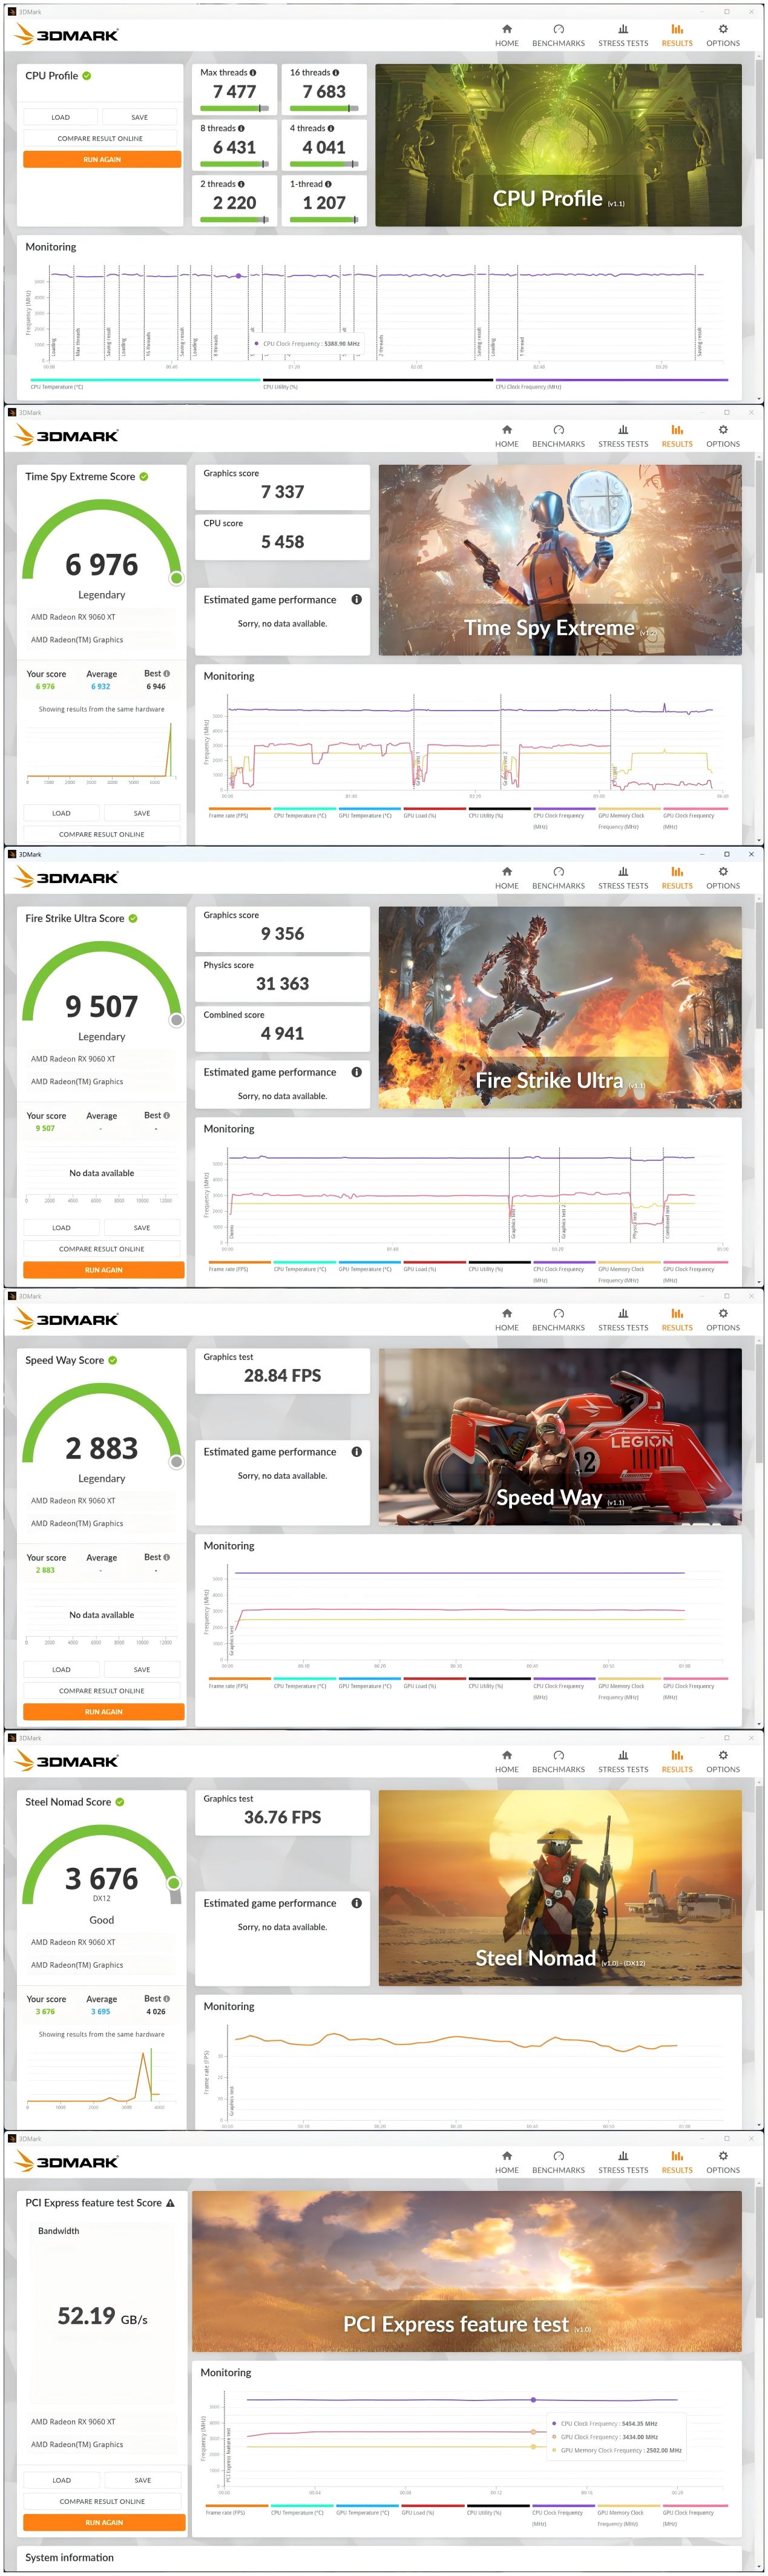The width and height of the screenshot is (768, 2576).
Task: Open STRESS TESTS in the CPU Profile window
Action: tap(623, 35)
